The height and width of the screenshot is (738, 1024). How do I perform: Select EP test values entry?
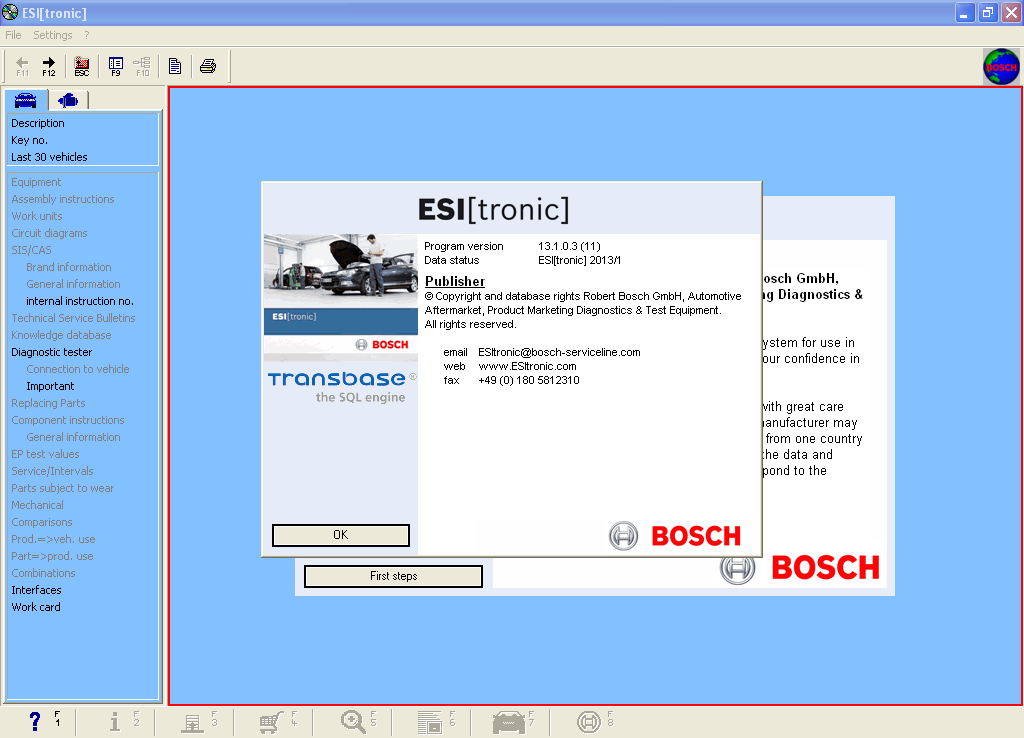pyautogui.click(x=45, y=454)
